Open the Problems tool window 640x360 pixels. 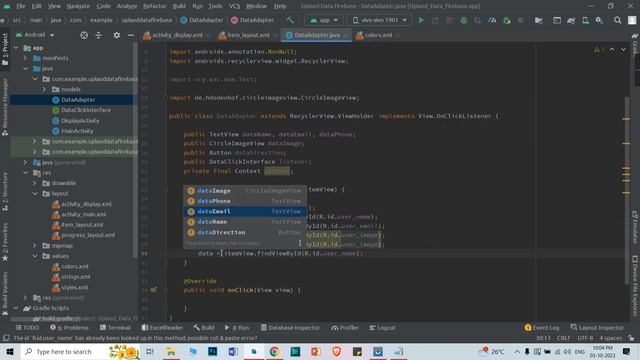(69, 328)
